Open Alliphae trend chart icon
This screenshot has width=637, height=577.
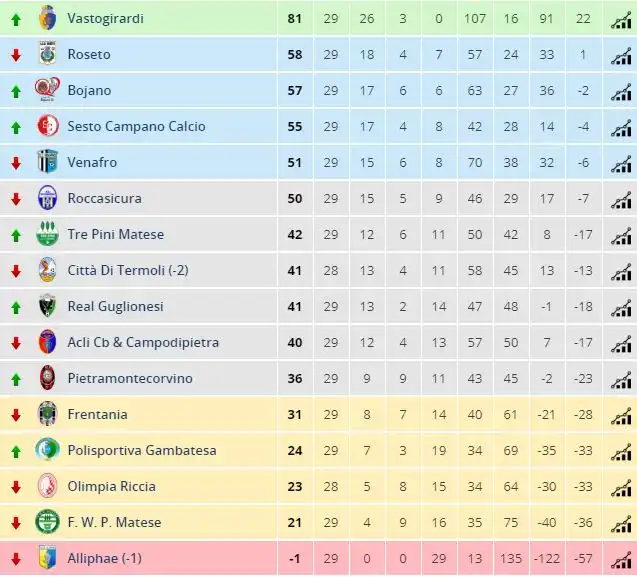click(621, 560)
